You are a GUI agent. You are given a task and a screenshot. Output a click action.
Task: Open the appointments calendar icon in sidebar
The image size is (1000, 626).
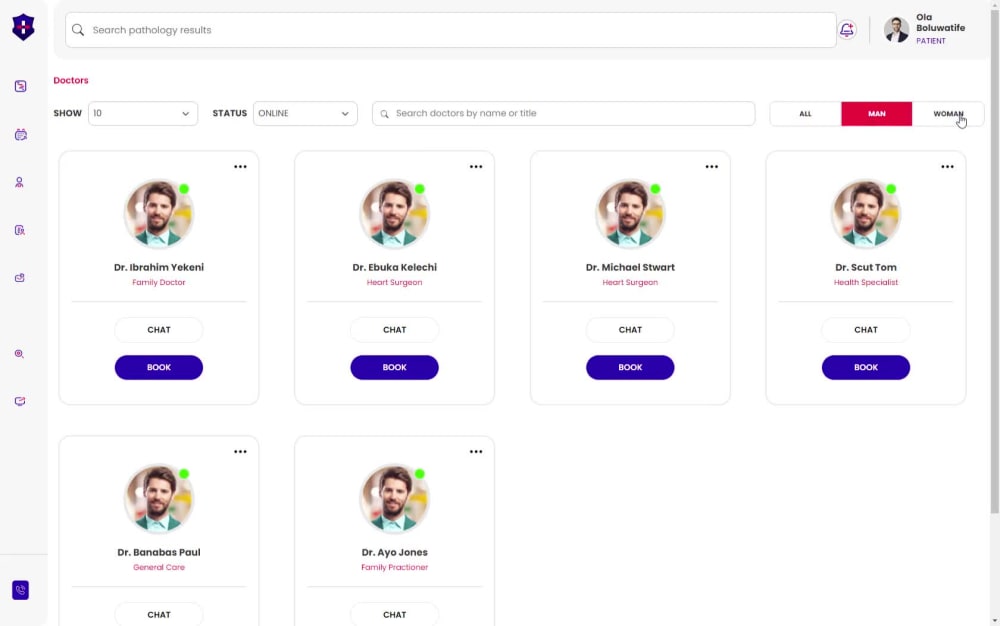[20, 133]
